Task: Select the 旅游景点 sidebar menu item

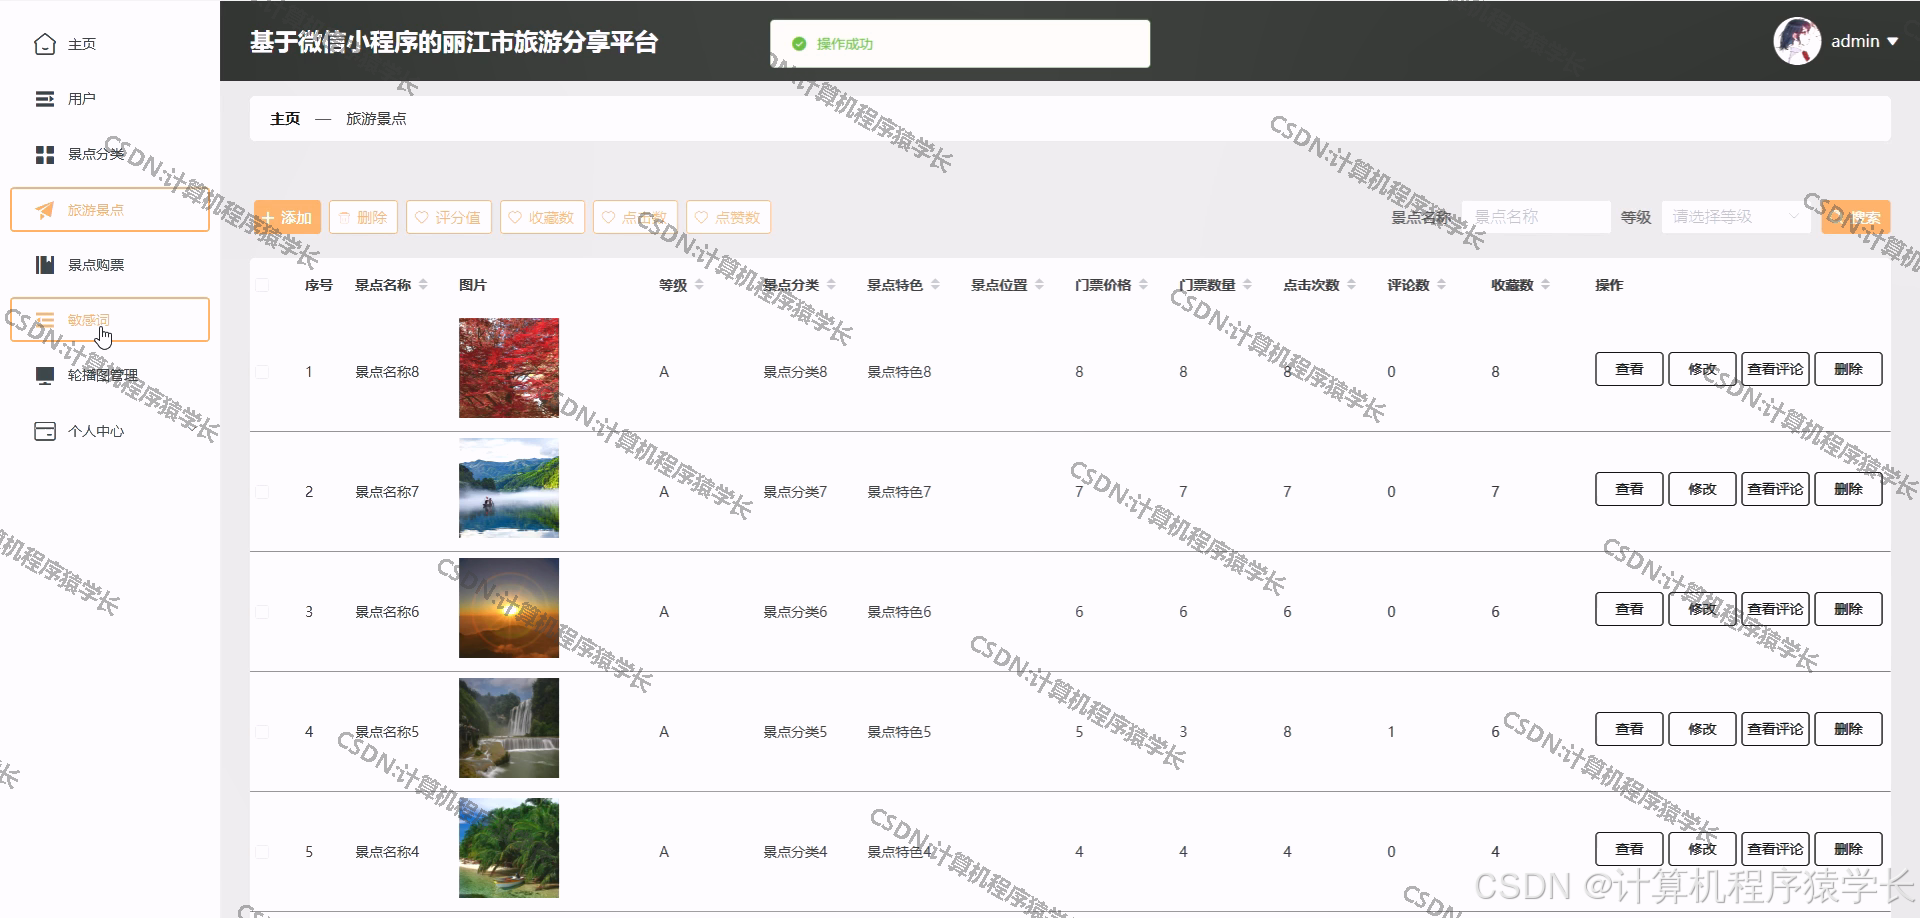Action: (110, 210)
